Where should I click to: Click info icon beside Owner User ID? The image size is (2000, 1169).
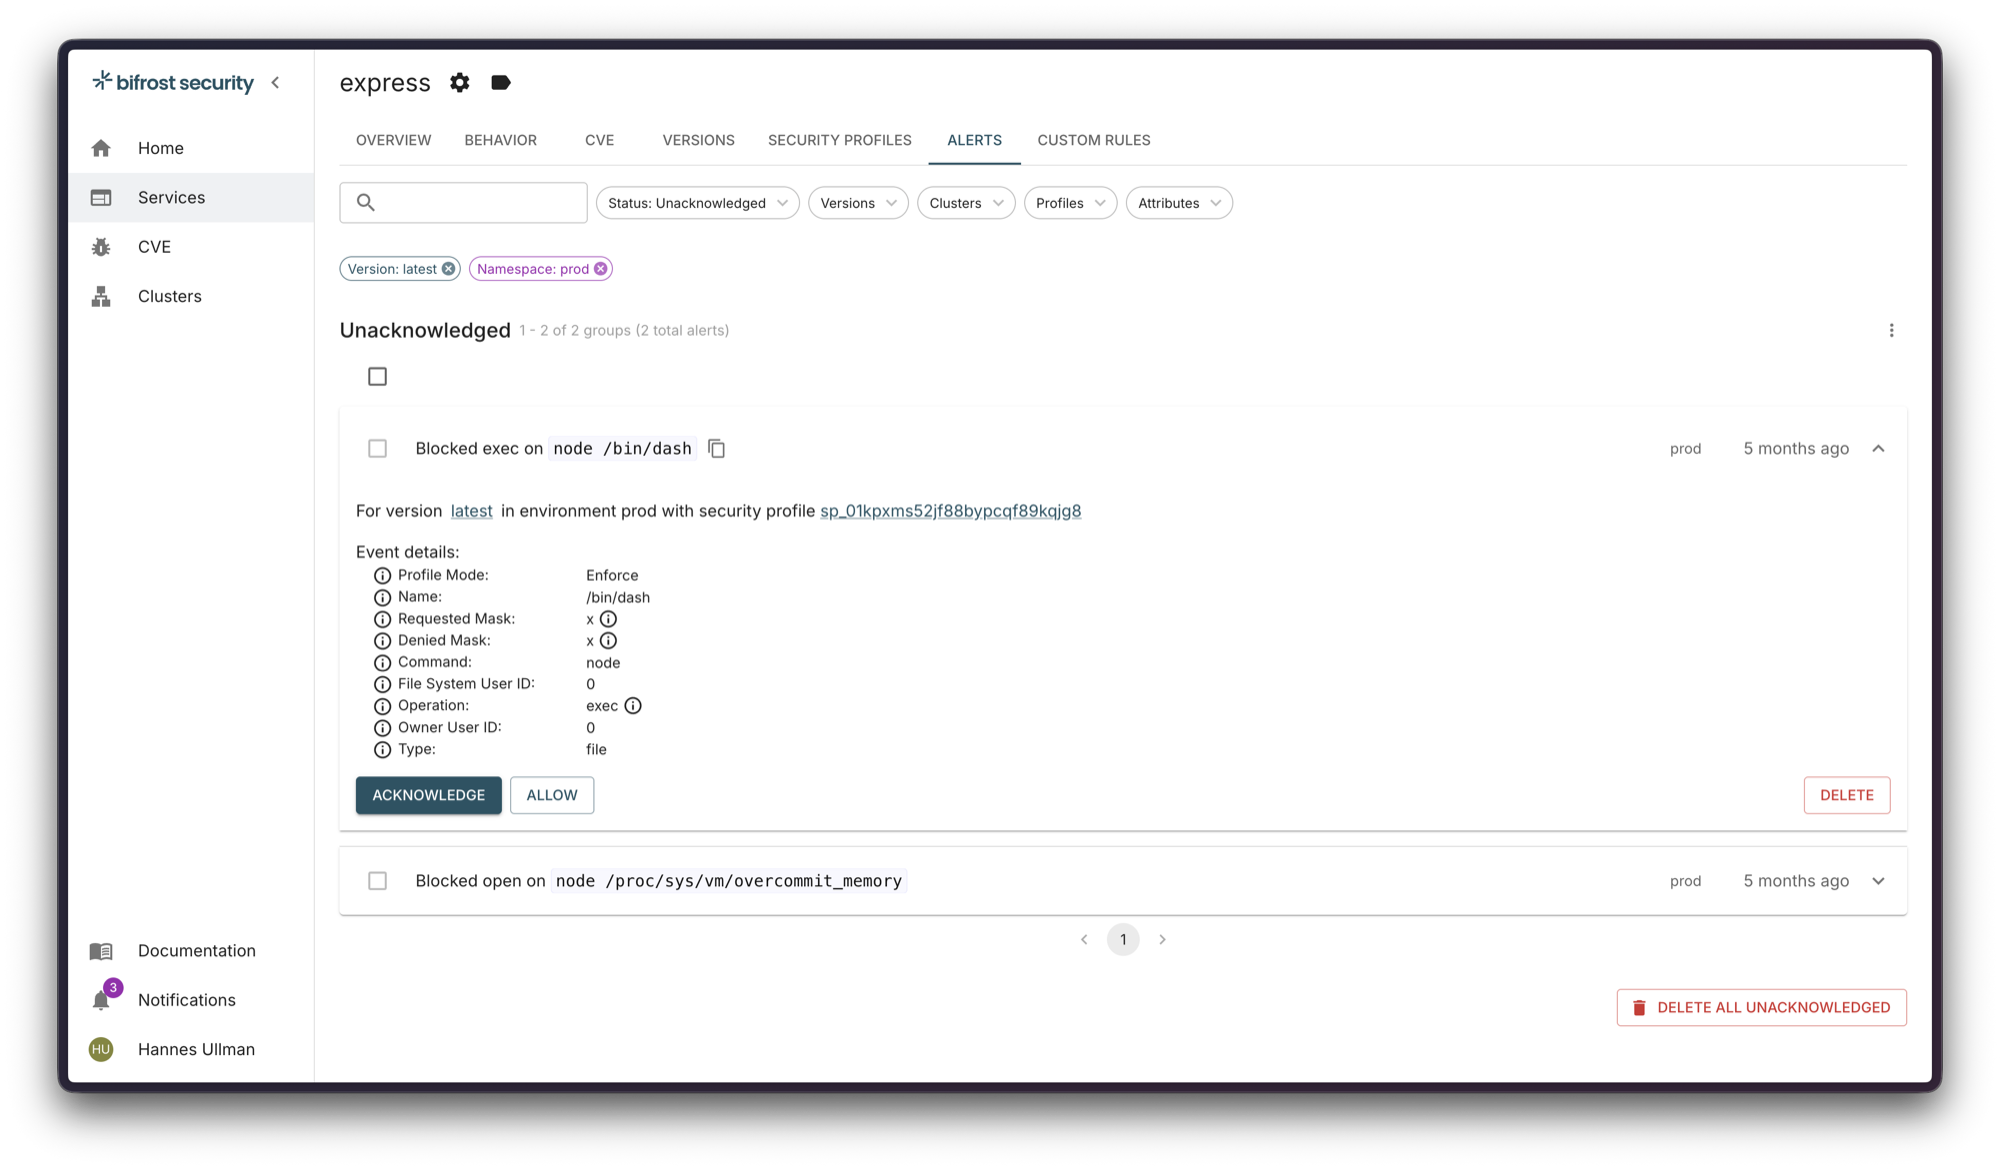pyautogui.click(x=382, y=728)
